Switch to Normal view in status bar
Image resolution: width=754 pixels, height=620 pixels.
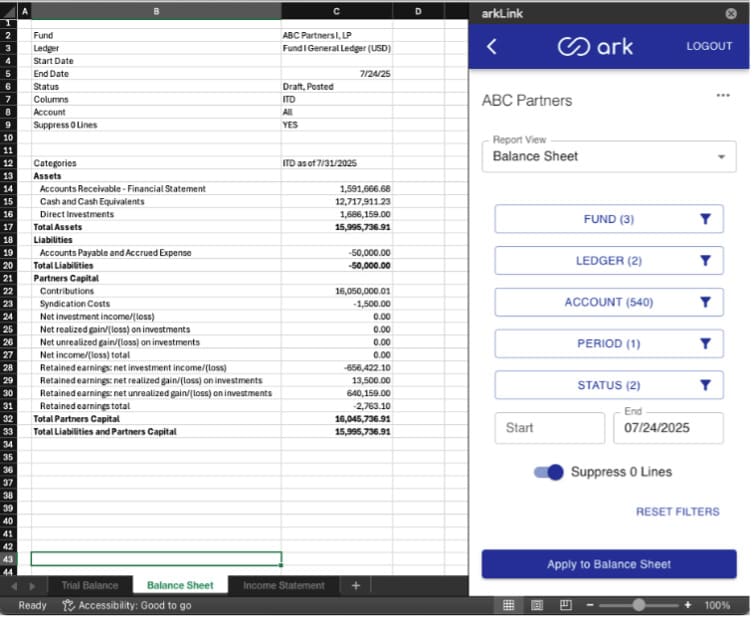(x=508, y=605)
